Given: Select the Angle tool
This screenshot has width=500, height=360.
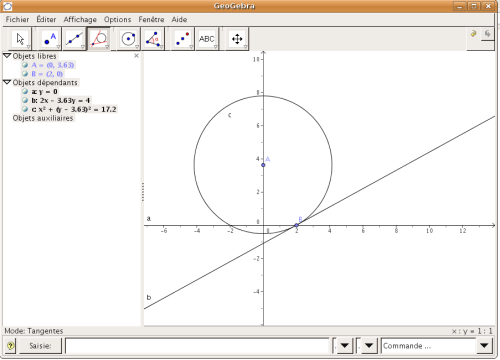Looking at the screenshot, I should click(153, 39).
